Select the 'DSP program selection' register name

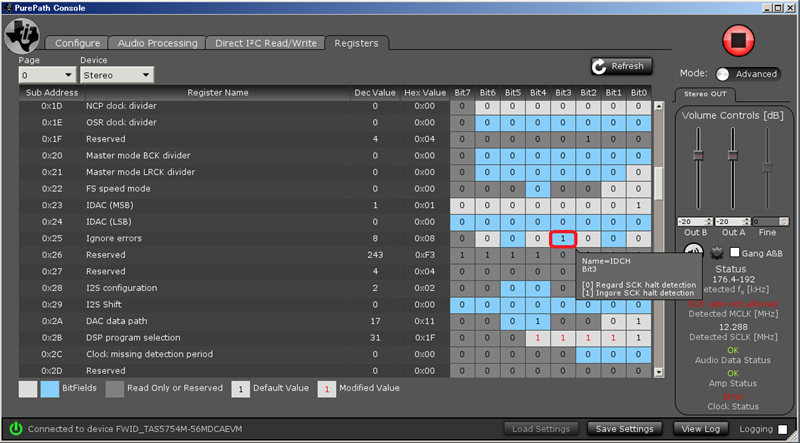[x=133, y=337]
